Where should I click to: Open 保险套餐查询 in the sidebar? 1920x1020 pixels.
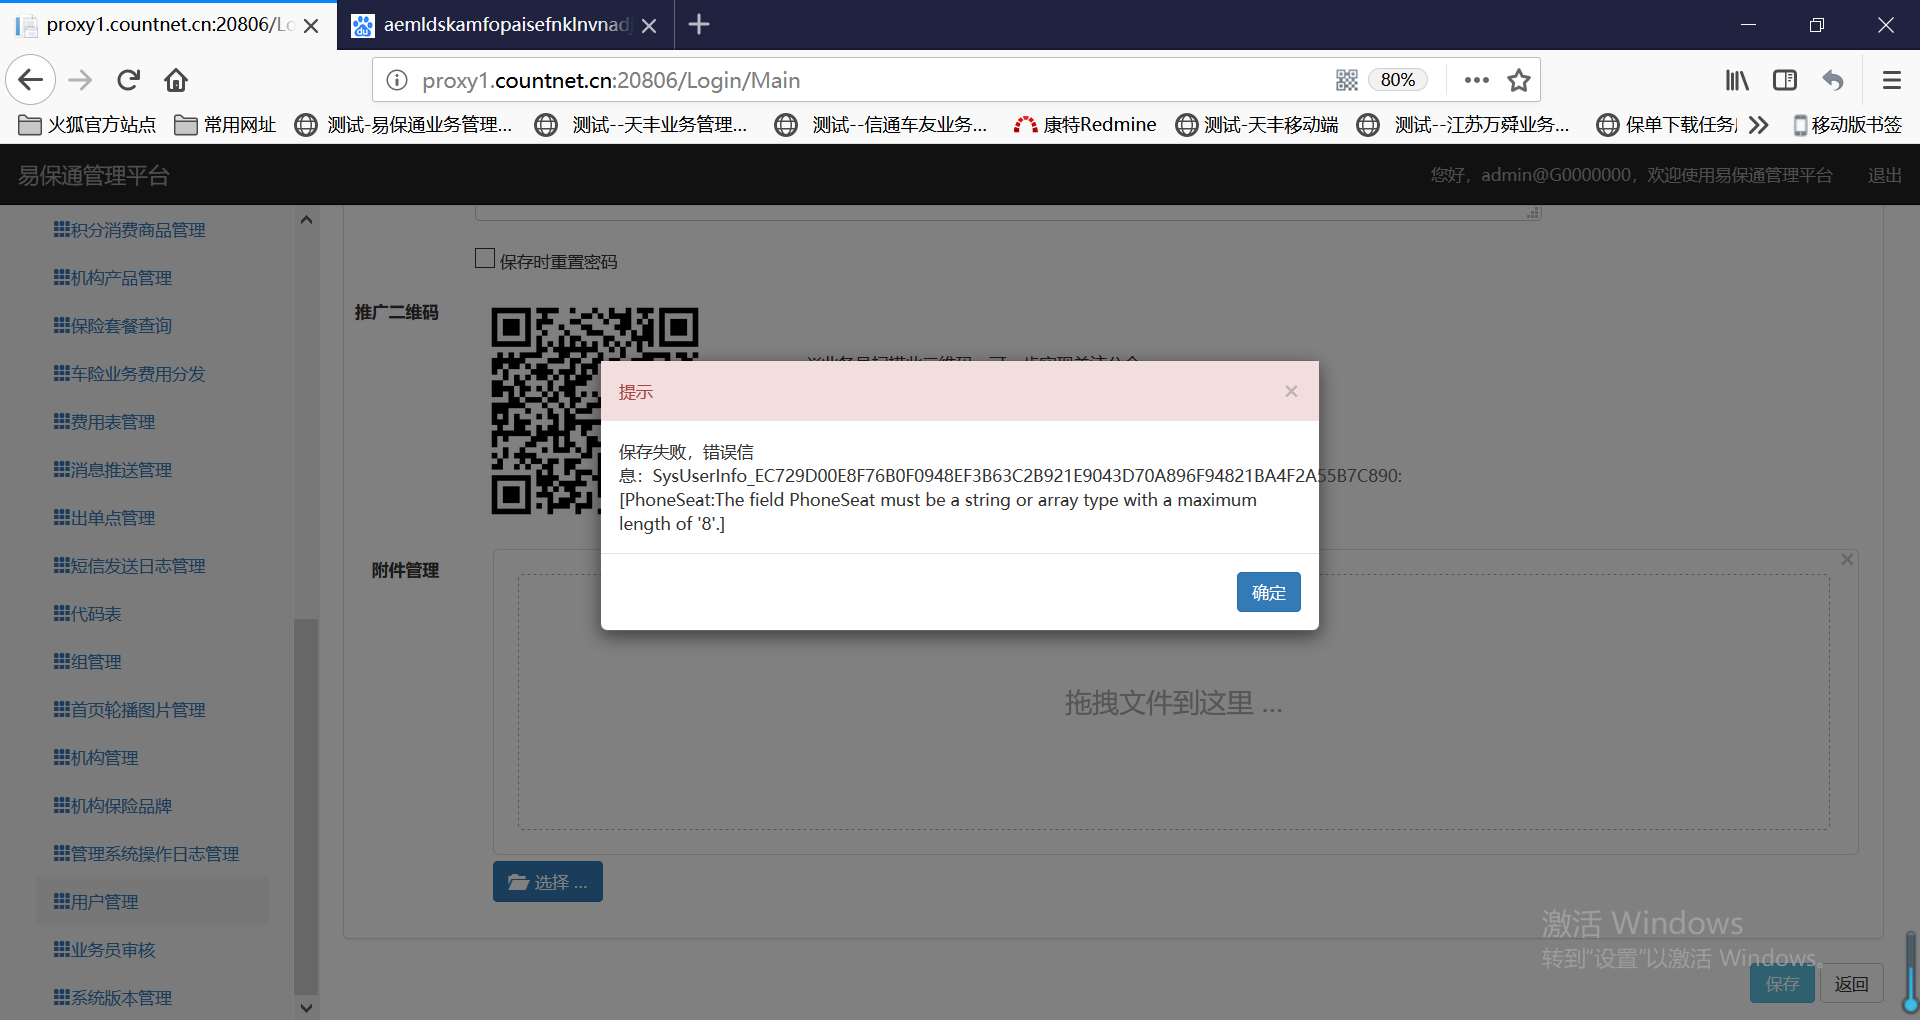113,326
